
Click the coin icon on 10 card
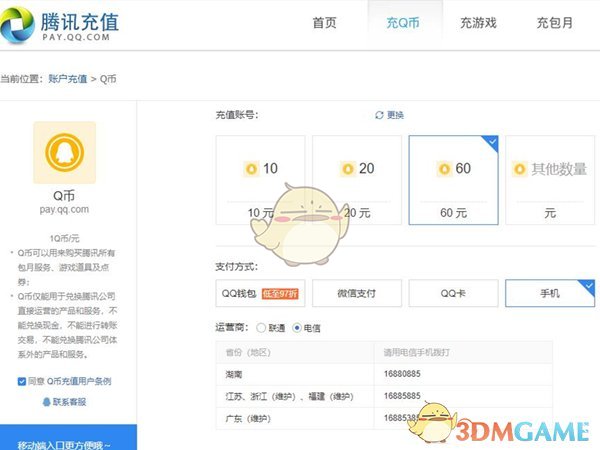[251, 169]
